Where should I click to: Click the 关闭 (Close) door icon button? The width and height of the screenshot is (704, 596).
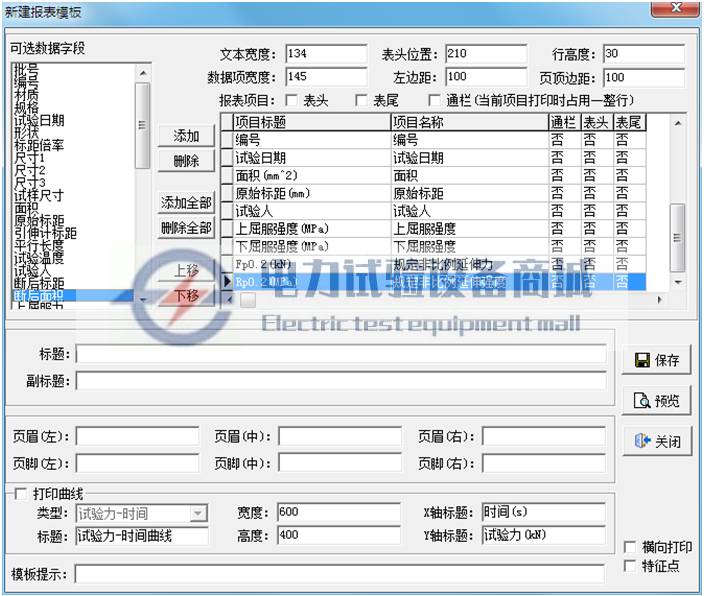tap(657, 441)
